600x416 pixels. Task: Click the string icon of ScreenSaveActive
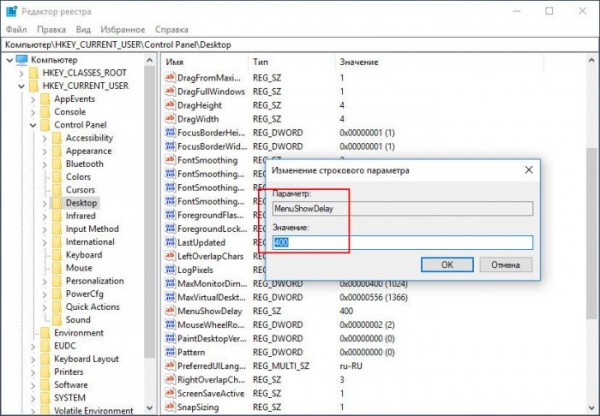coord(170,393)
